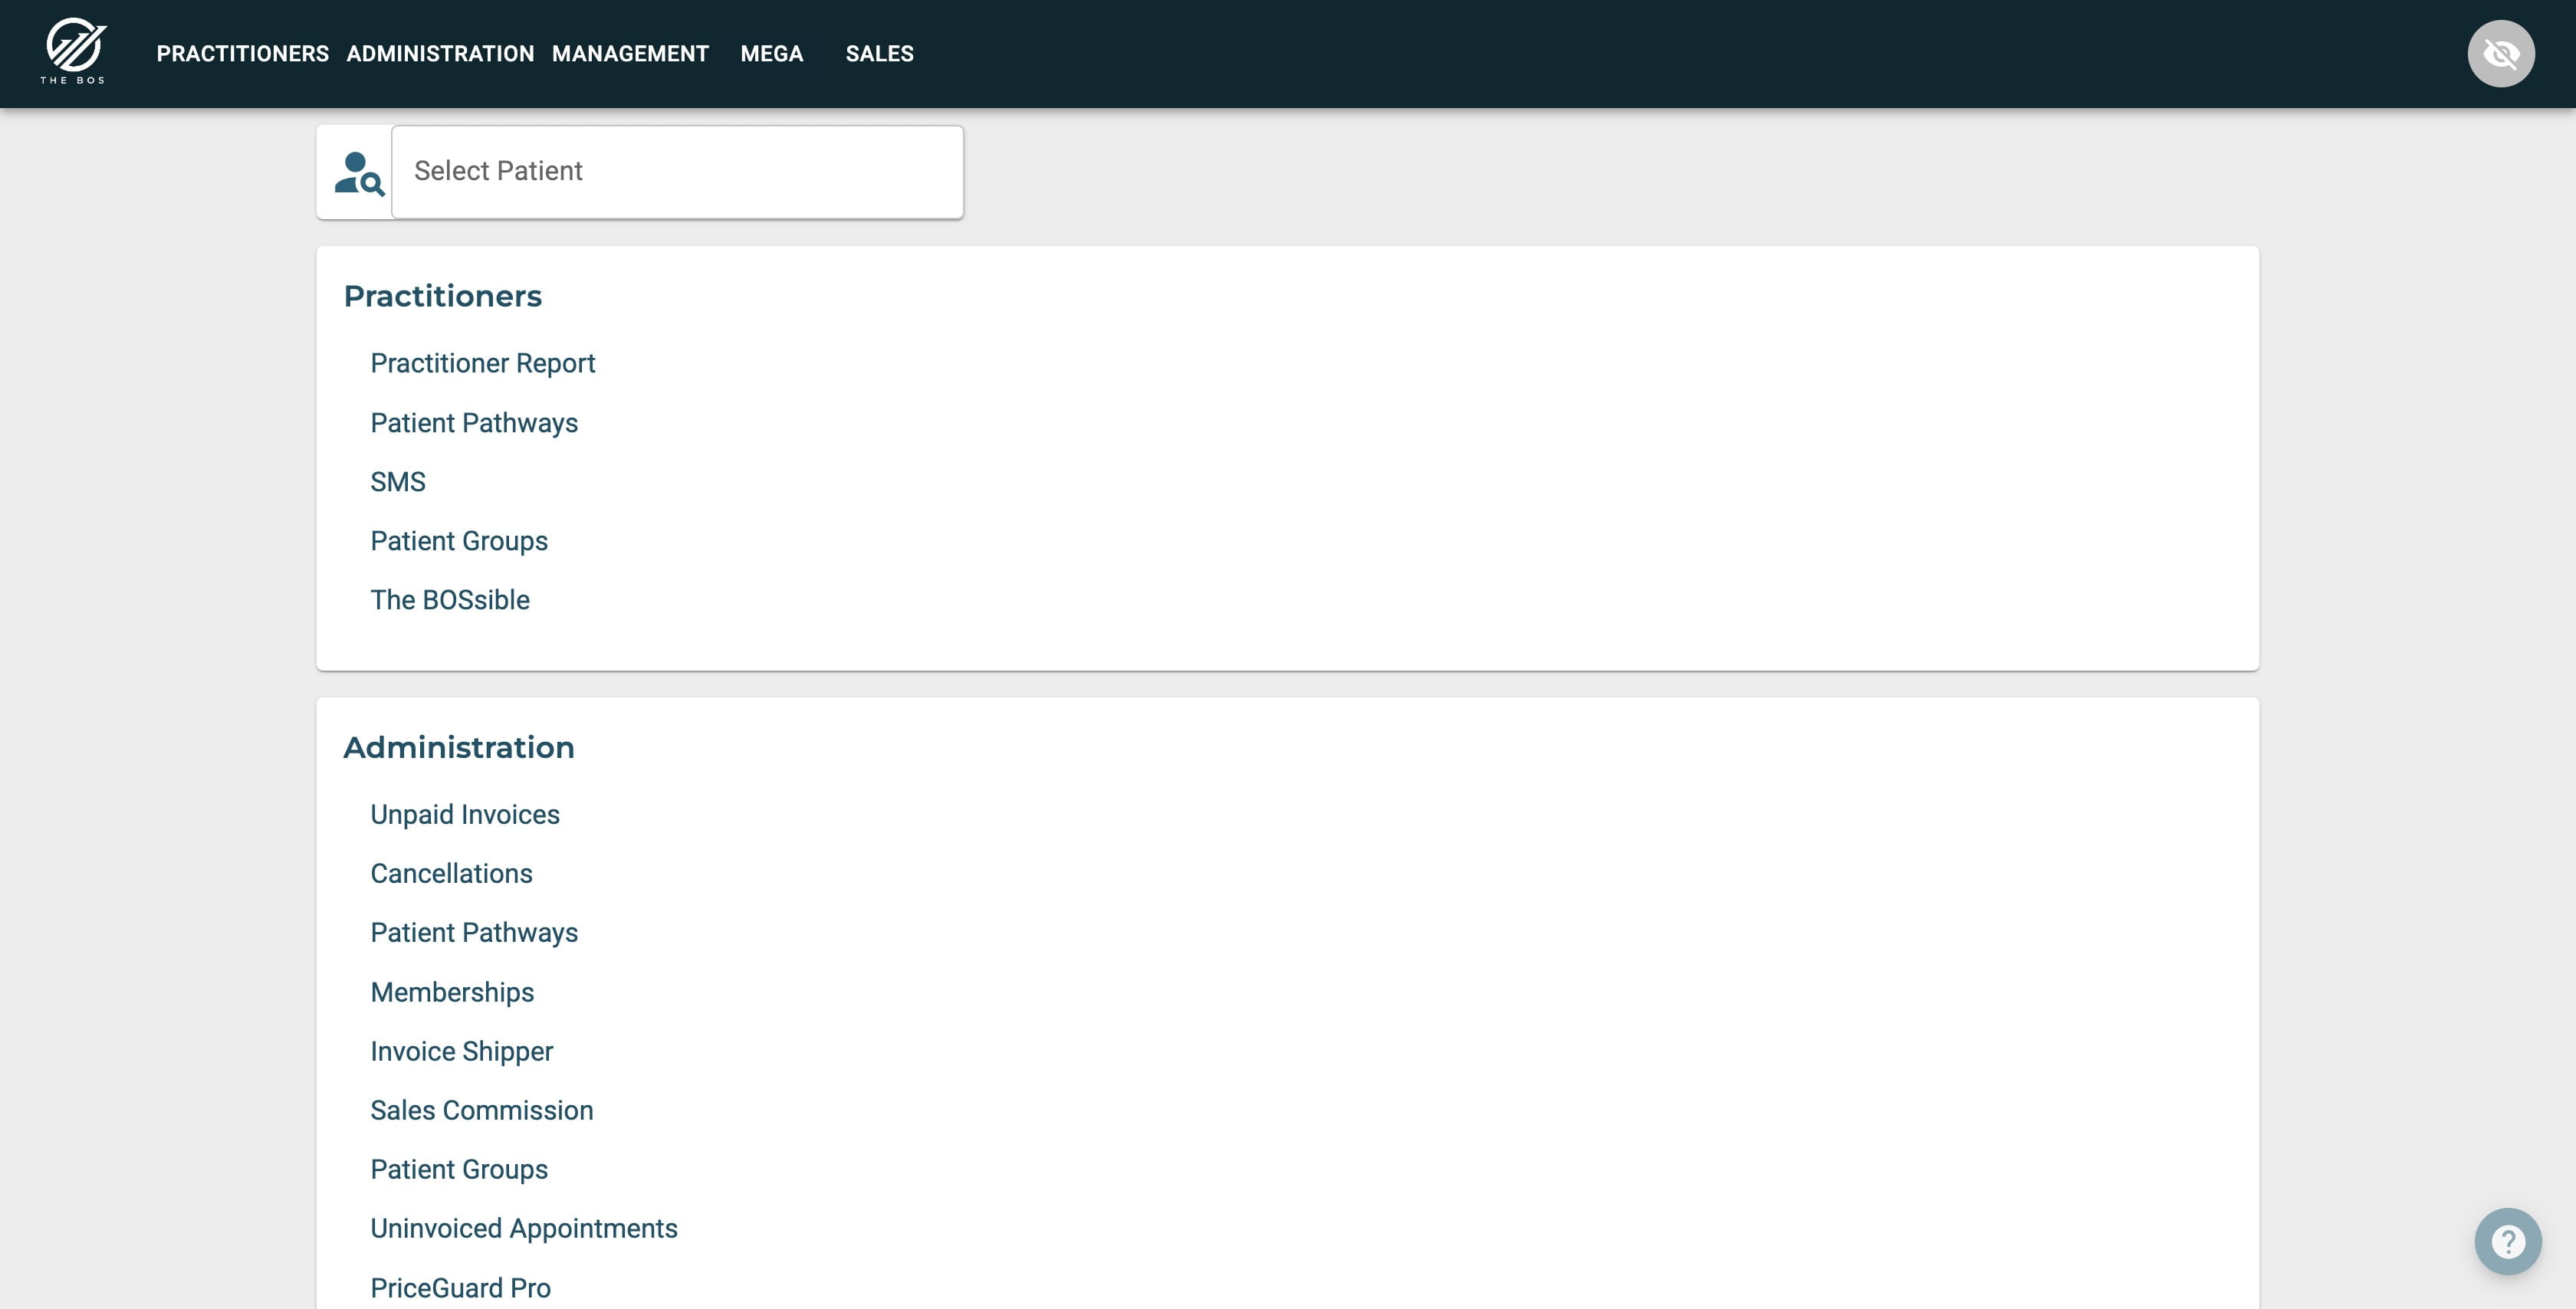View the Sales Commission page
Viewport: 2576px width, 1309px height.
coord(482,1110)
